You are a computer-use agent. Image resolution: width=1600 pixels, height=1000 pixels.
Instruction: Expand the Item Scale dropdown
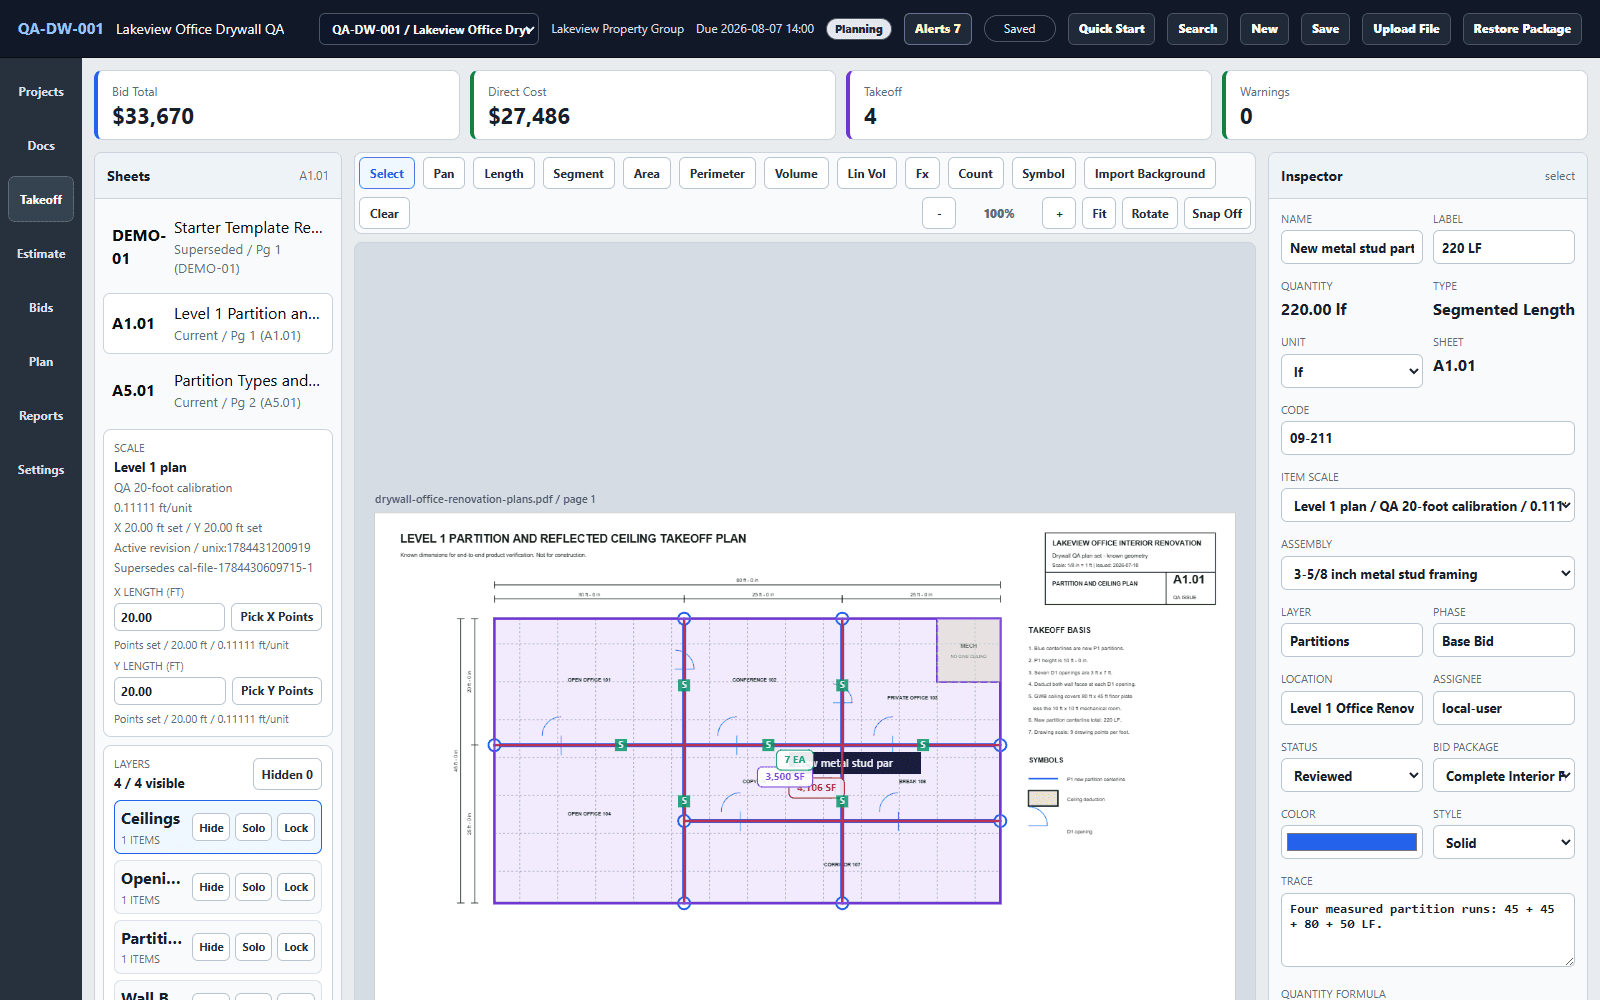point(1428,506)
